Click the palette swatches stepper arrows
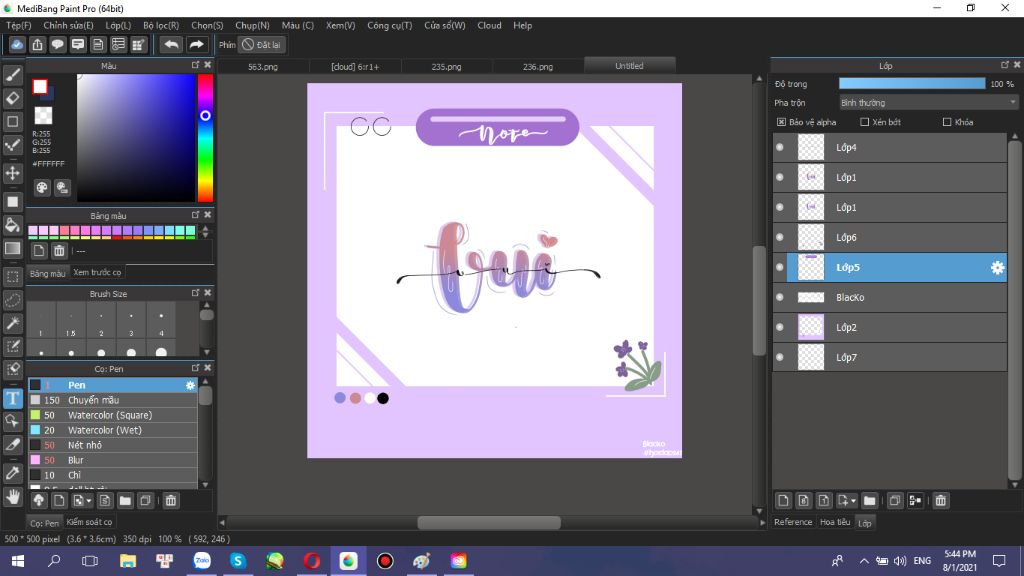This screenshot has height=576, width=1024. (206, 231)
